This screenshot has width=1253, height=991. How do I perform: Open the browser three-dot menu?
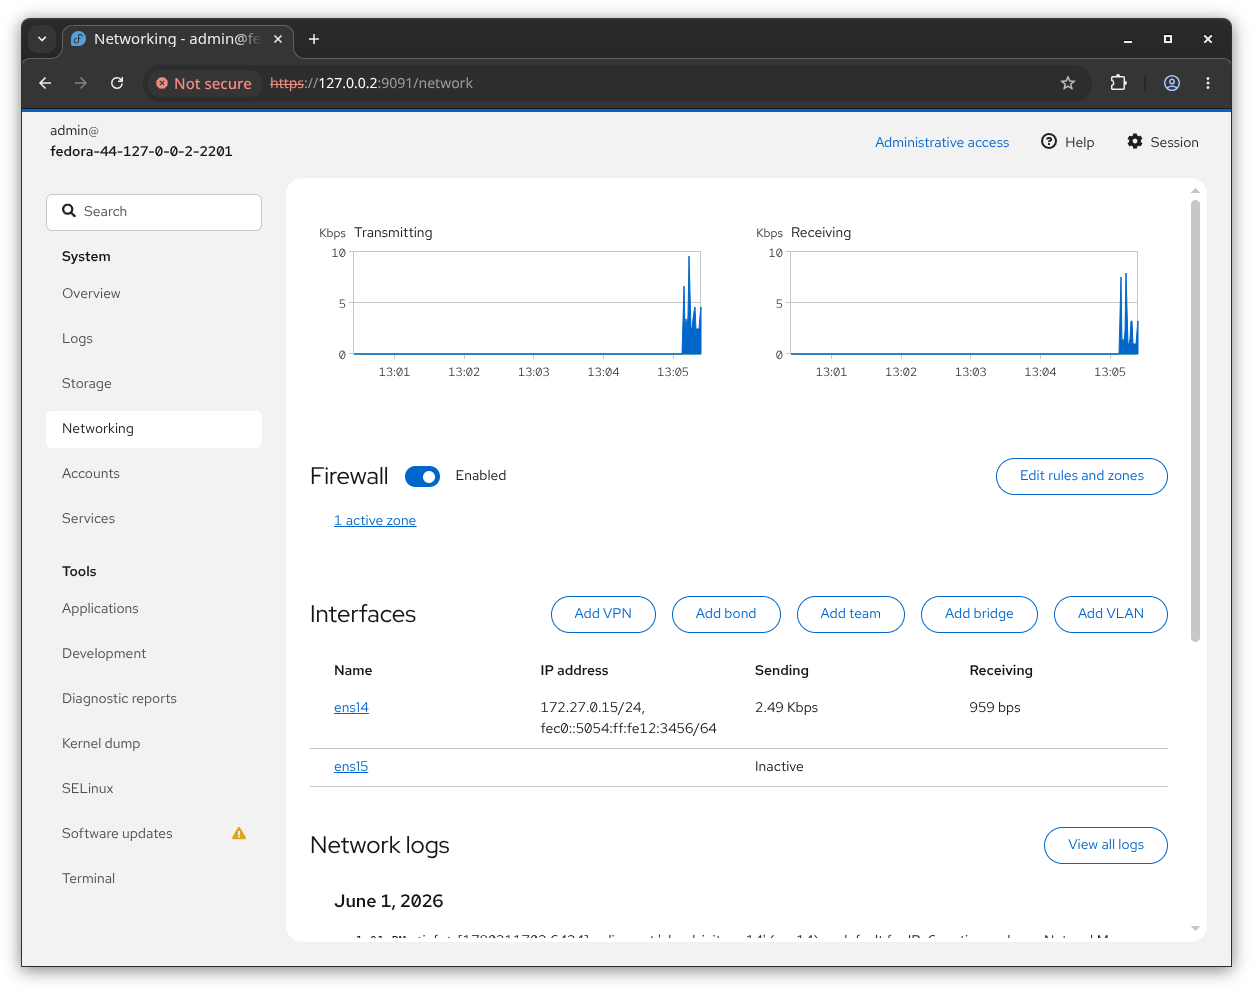(1208, 83)
